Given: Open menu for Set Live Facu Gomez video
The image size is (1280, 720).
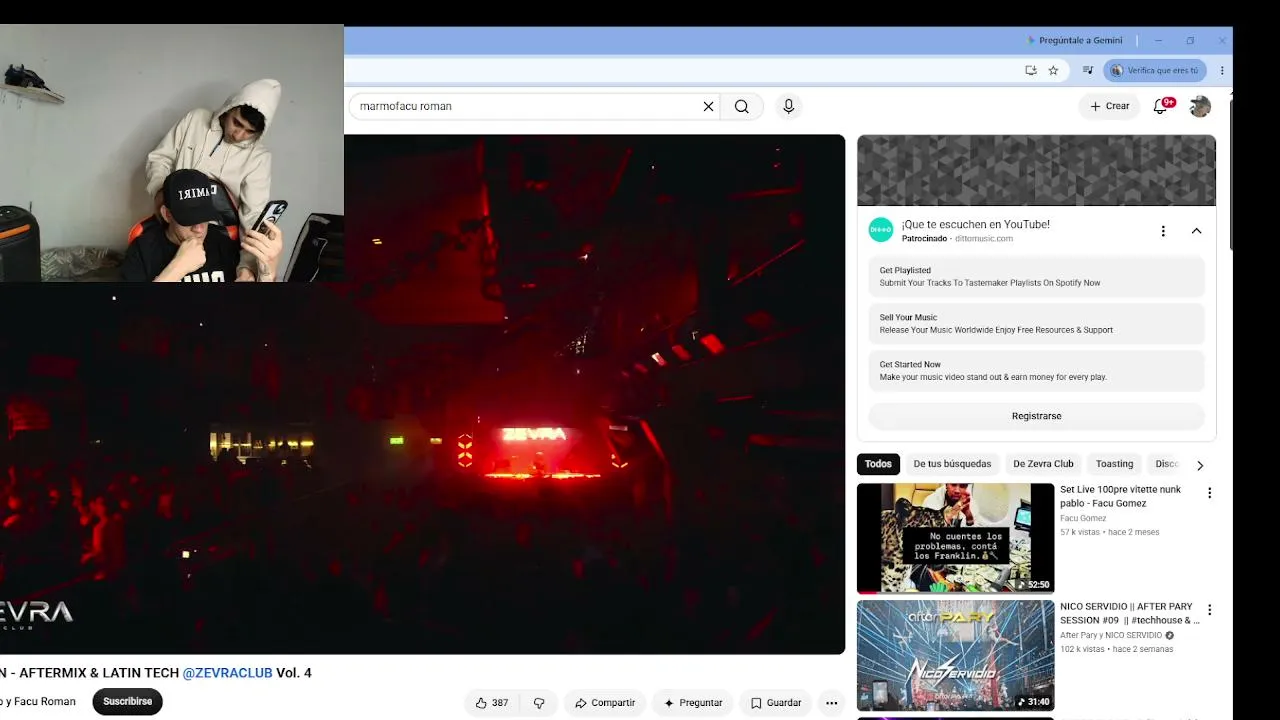Looking at the screenshot, I should pyautogui.click(x=1209, y=493).
